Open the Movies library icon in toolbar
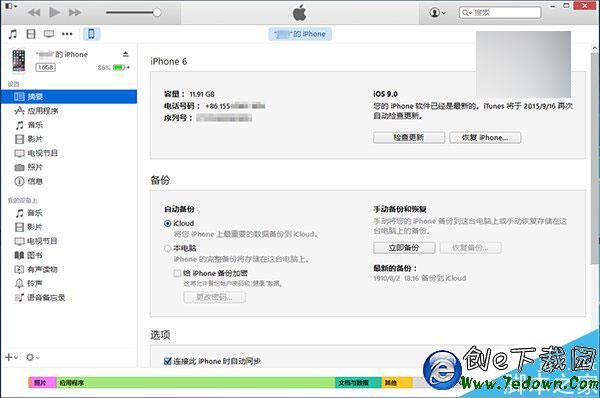The width and height of the screenshot is (600, 398). click(x=31, y=34)
